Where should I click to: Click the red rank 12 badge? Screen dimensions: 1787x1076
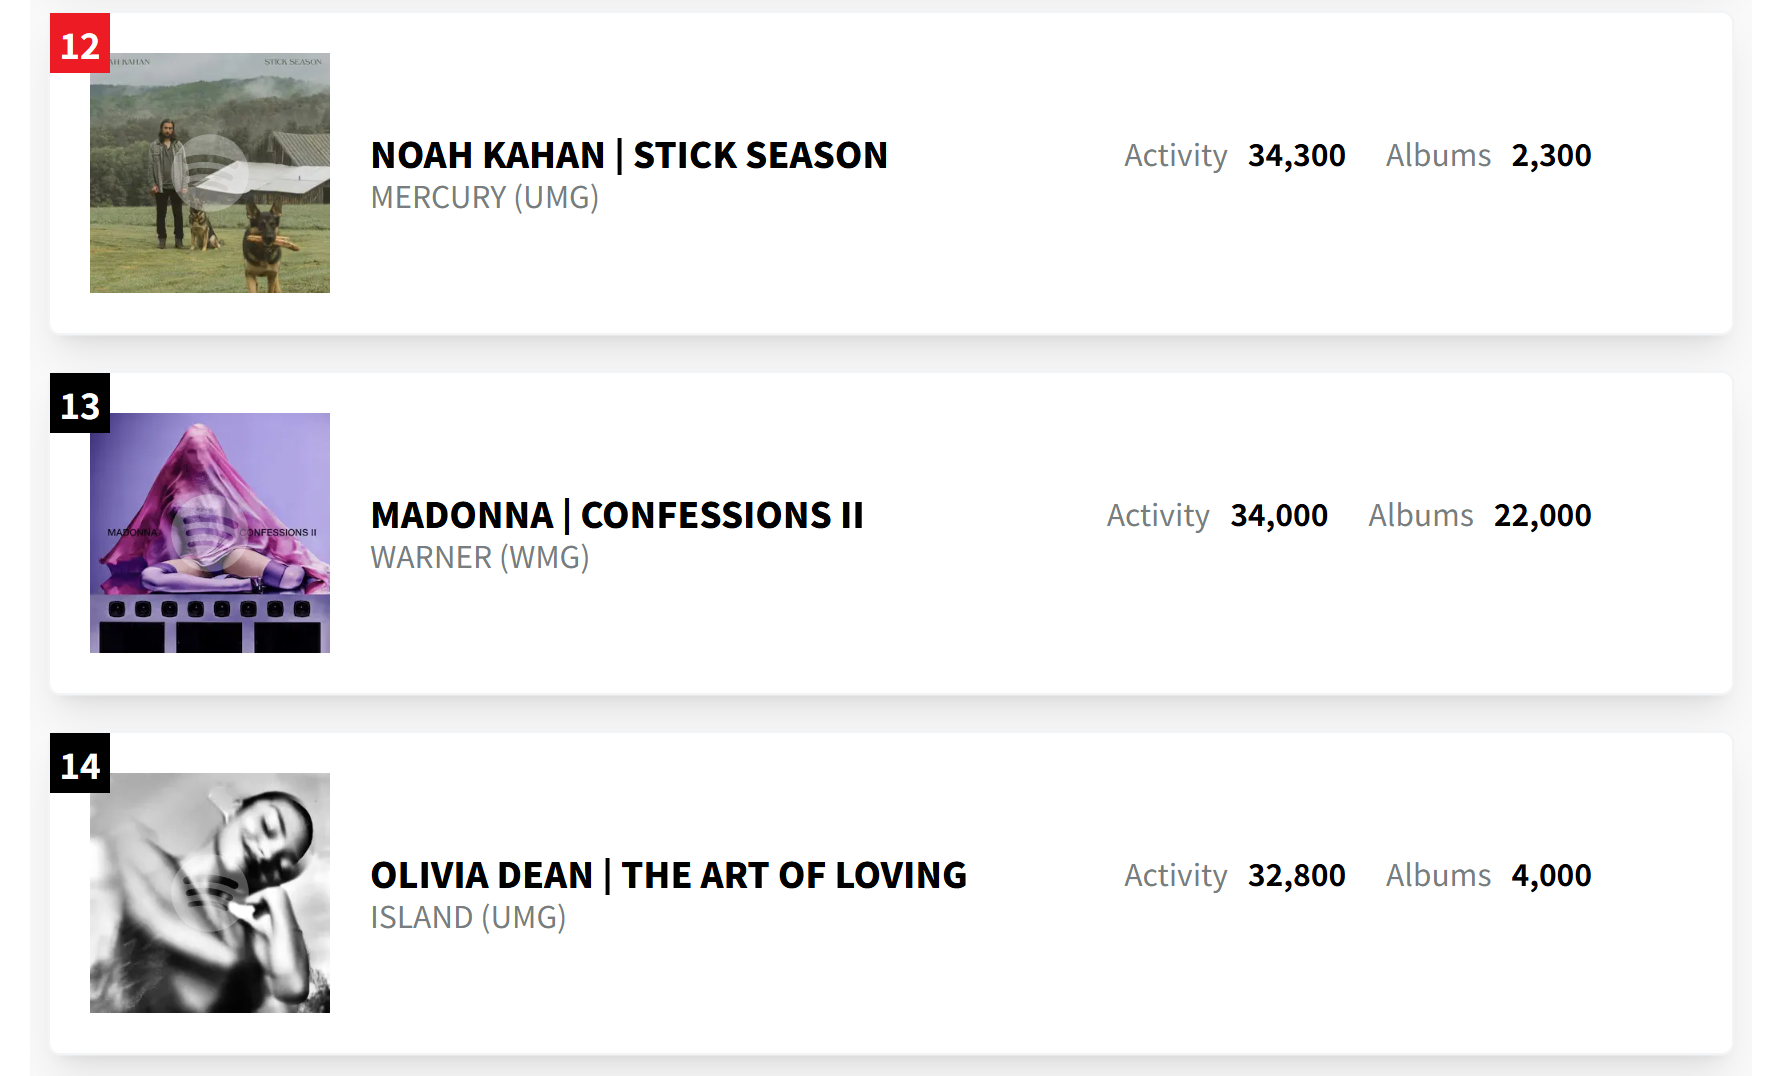coord(80,43)
